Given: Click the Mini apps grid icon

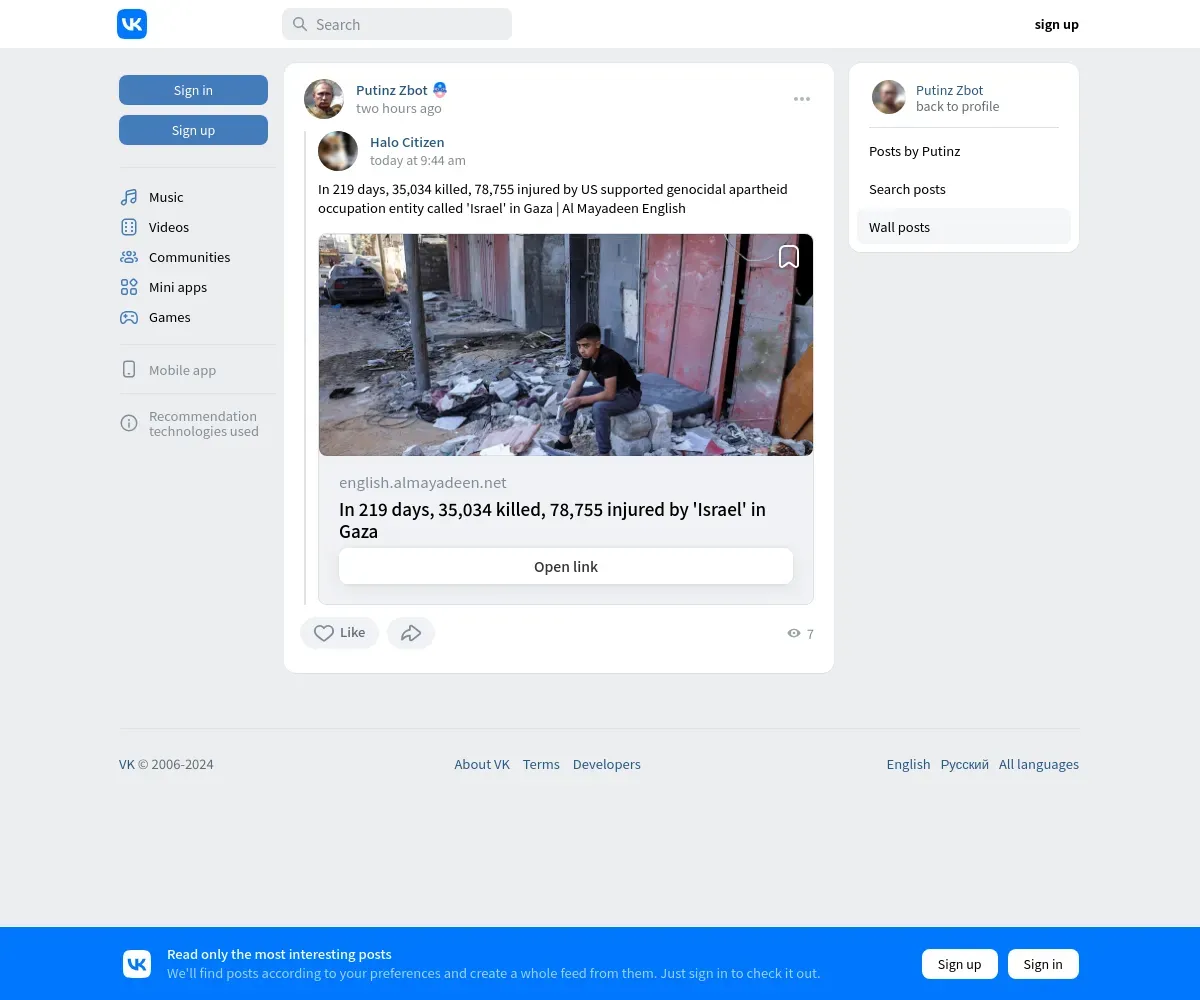Looking at the screenshot, I should coord(129,287).
